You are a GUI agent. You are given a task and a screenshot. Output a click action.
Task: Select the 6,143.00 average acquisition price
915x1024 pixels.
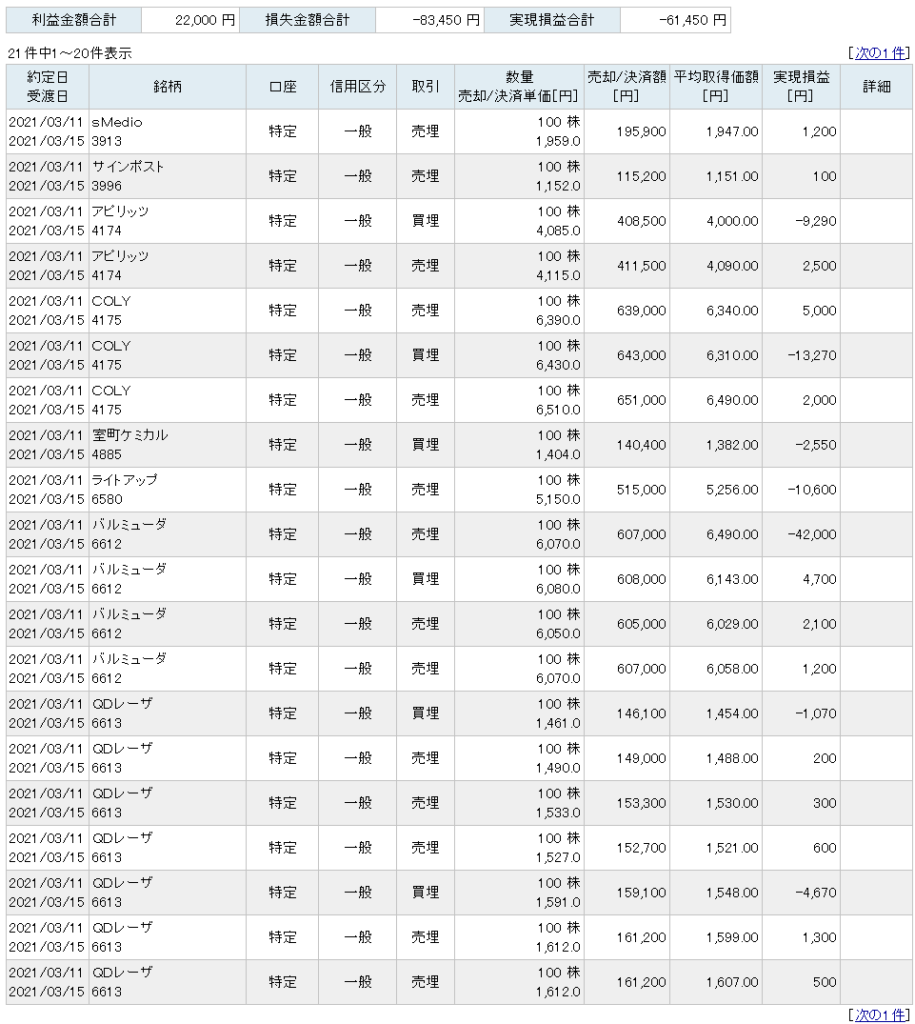732,579
